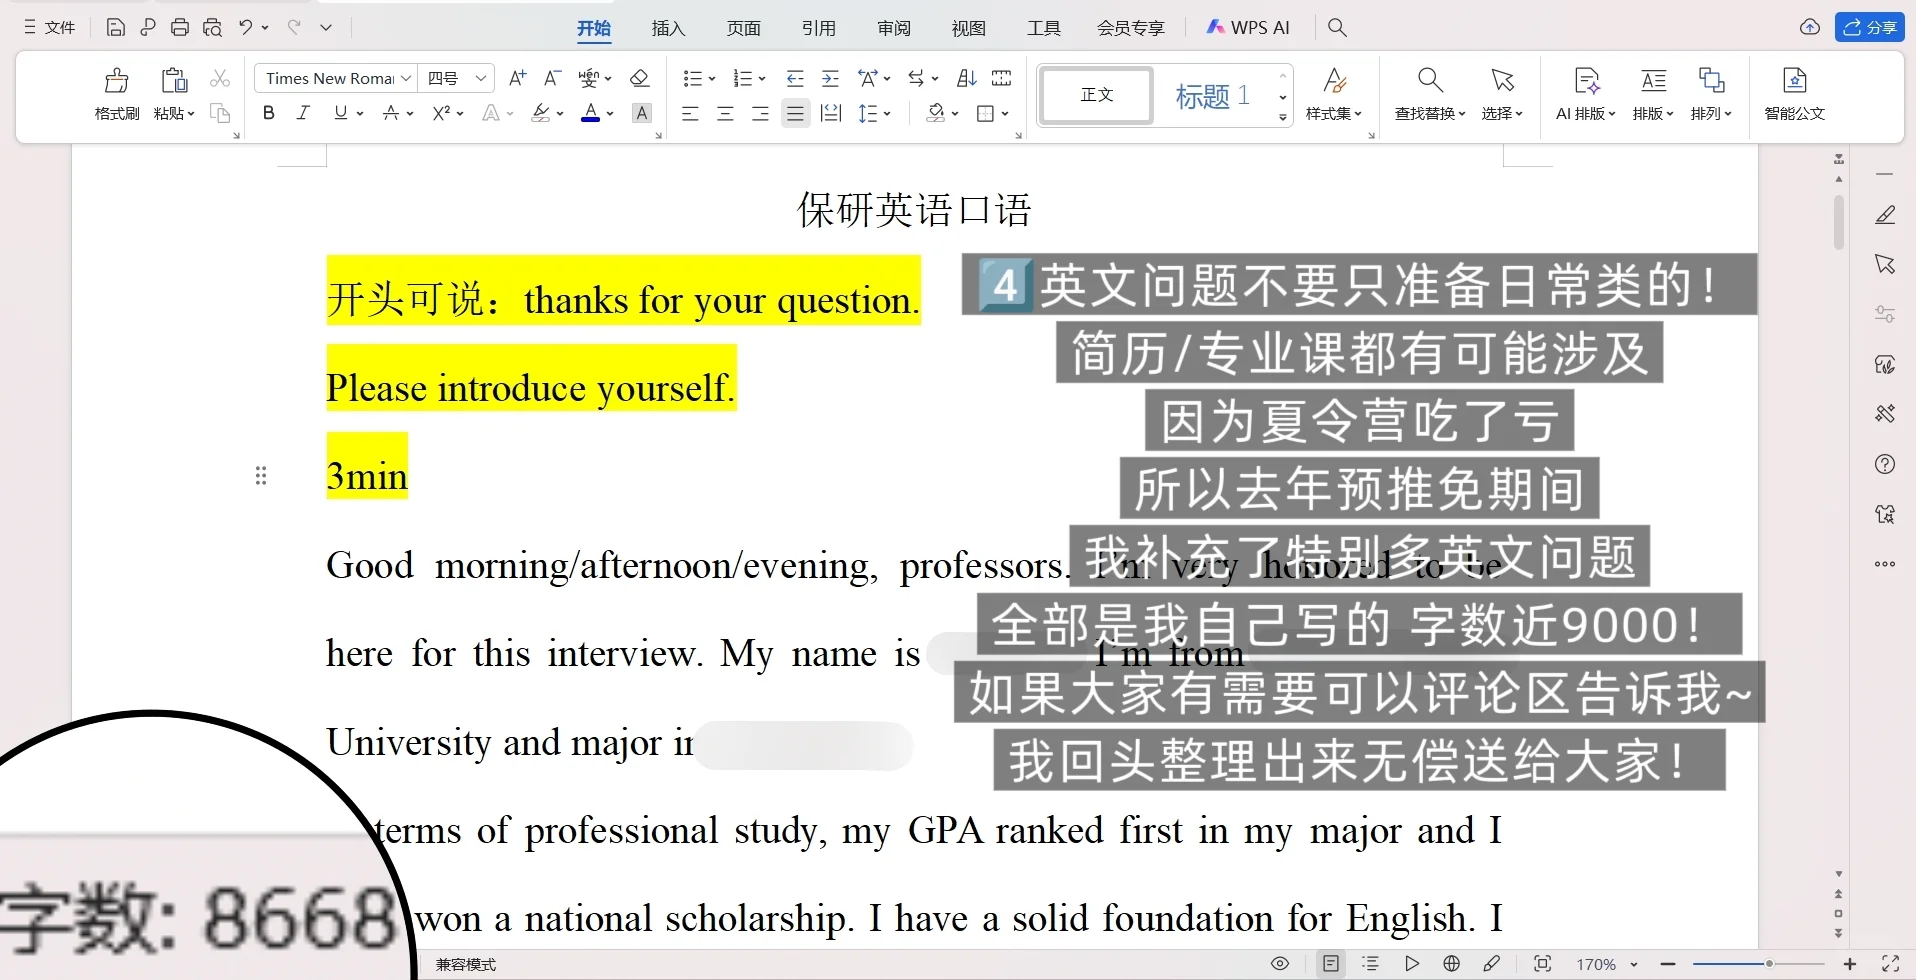This screenshot has height=980, width=1916.
Task: Click the Print icon
Action: tap(180, 27)
